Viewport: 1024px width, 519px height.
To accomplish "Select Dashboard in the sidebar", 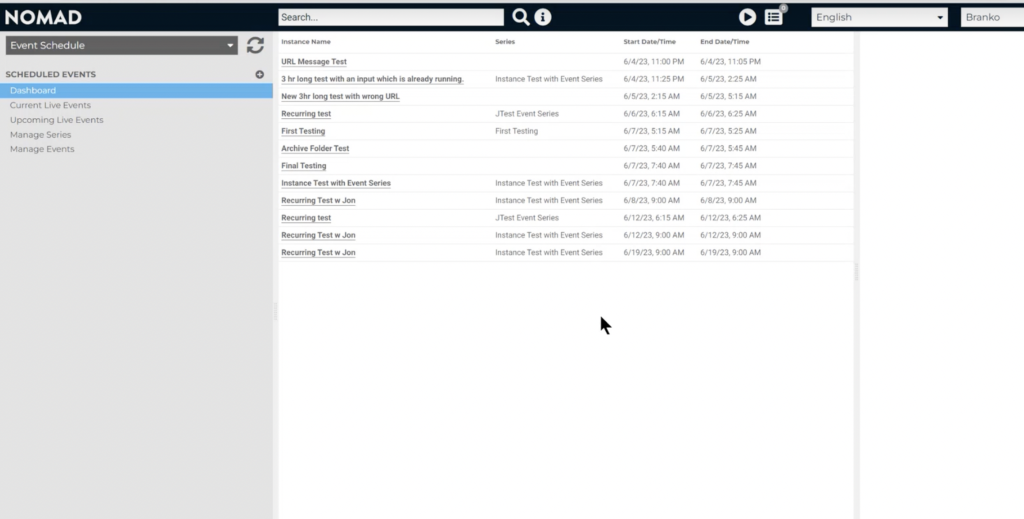I will 136,91.
